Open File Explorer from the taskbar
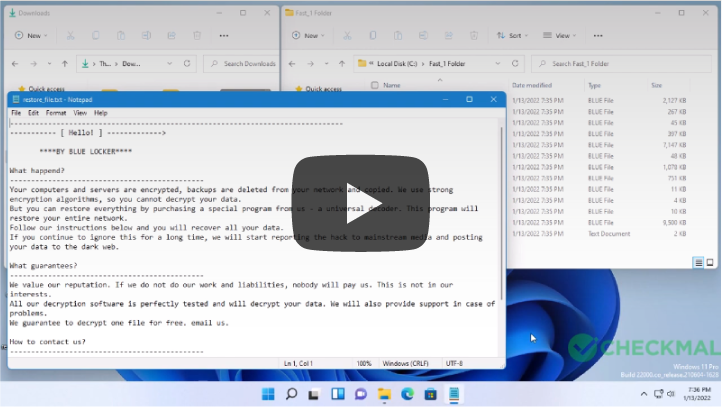Screen dimensions: 722x407 pyautogui.click(x=384, y=394)
